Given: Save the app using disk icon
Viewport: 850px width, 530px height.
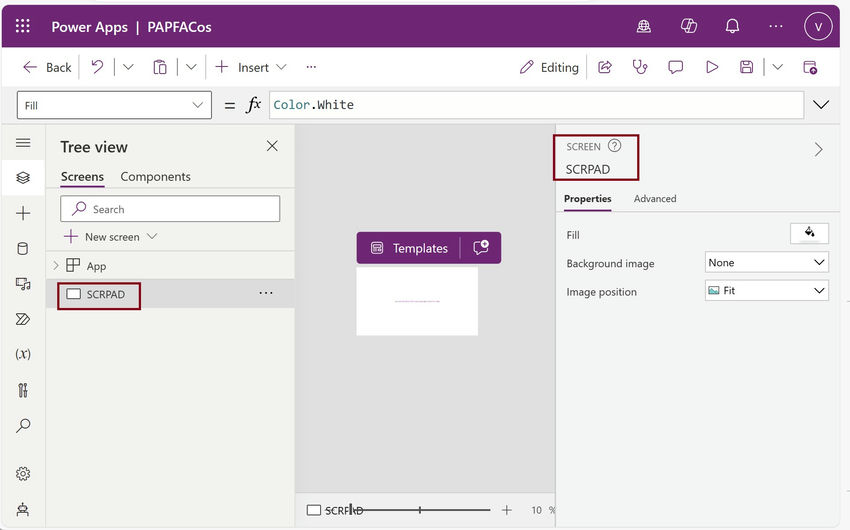Looking at the screenshot, I should [x=746, y=67].
